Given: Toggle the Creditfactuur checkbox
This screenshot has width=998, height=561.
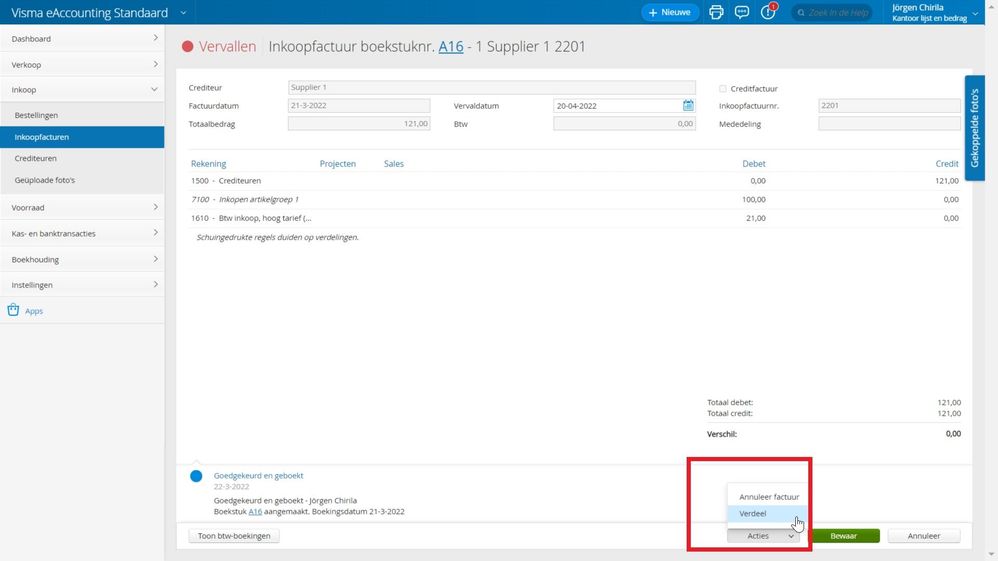Looking at the screenshot, I should (723, 88).
